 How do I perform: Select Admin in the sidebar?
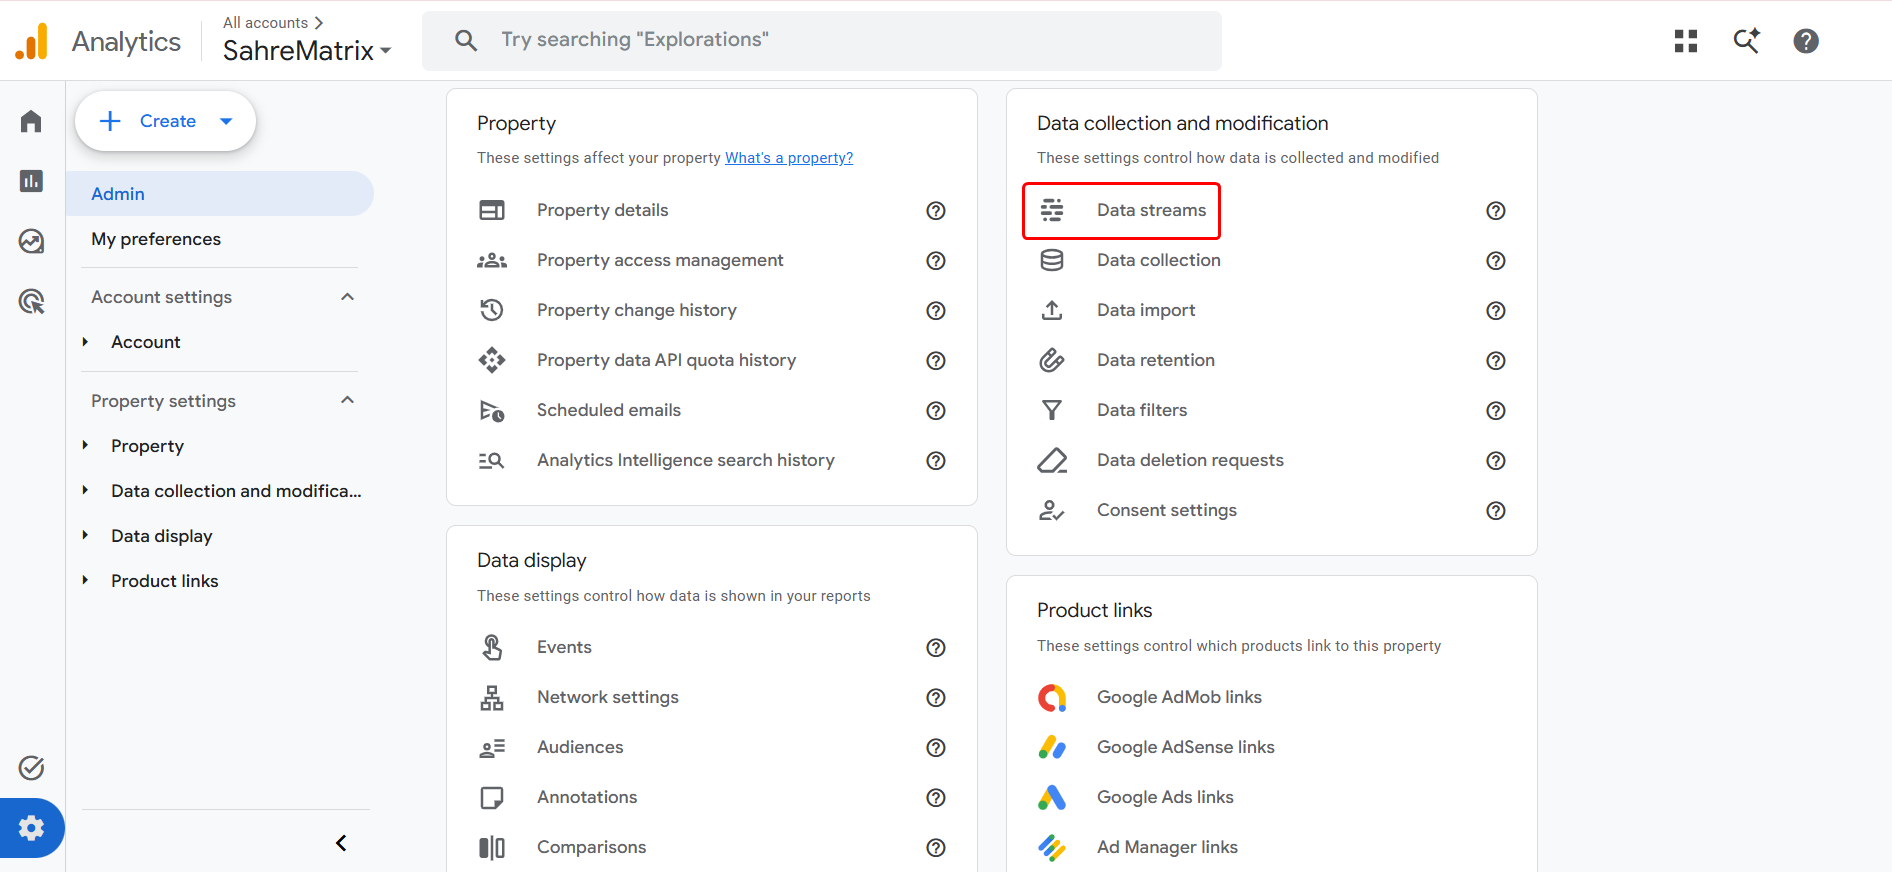220,194
